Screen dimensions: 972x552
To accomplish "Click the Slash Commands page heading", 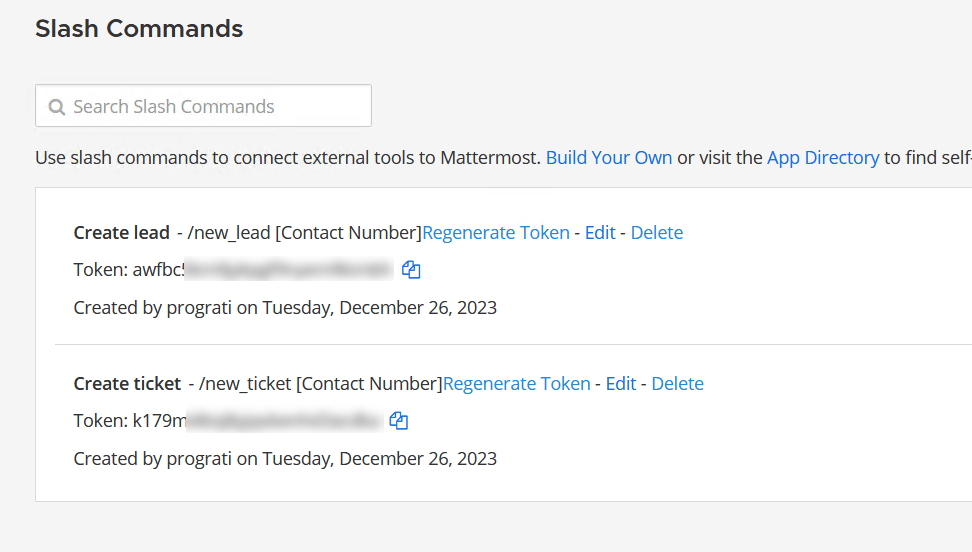I will pos(139,29).
